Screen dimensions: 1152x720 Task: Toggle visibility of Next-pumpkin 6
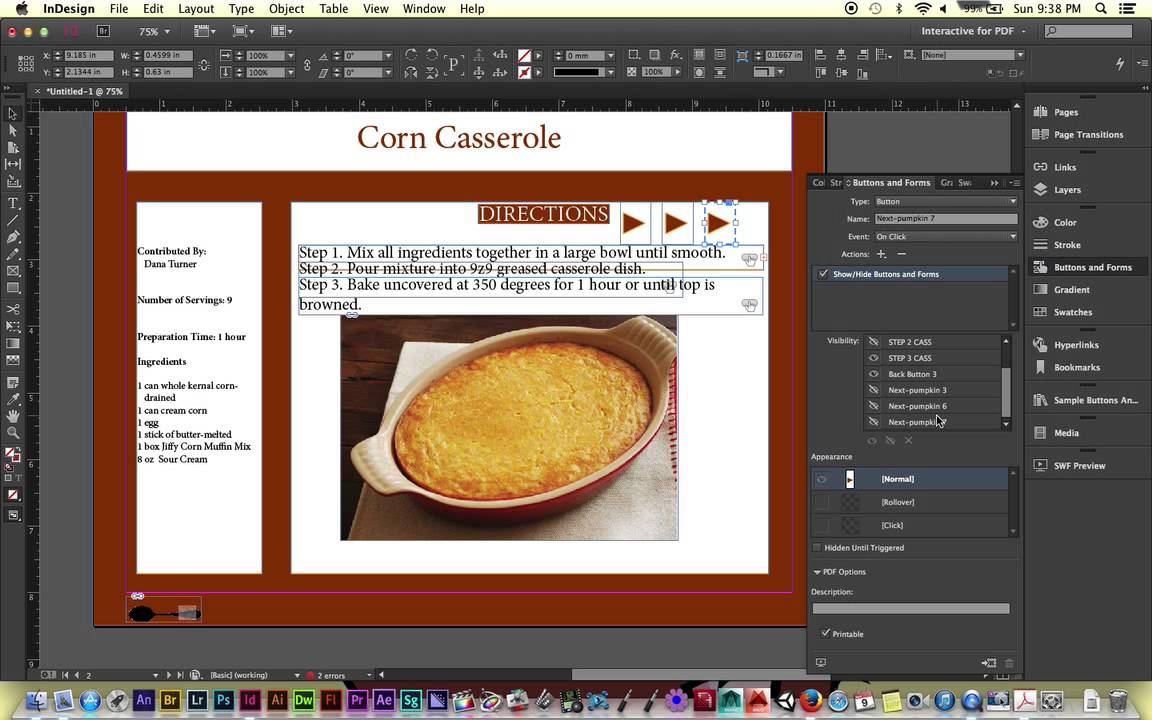point(873,406)
